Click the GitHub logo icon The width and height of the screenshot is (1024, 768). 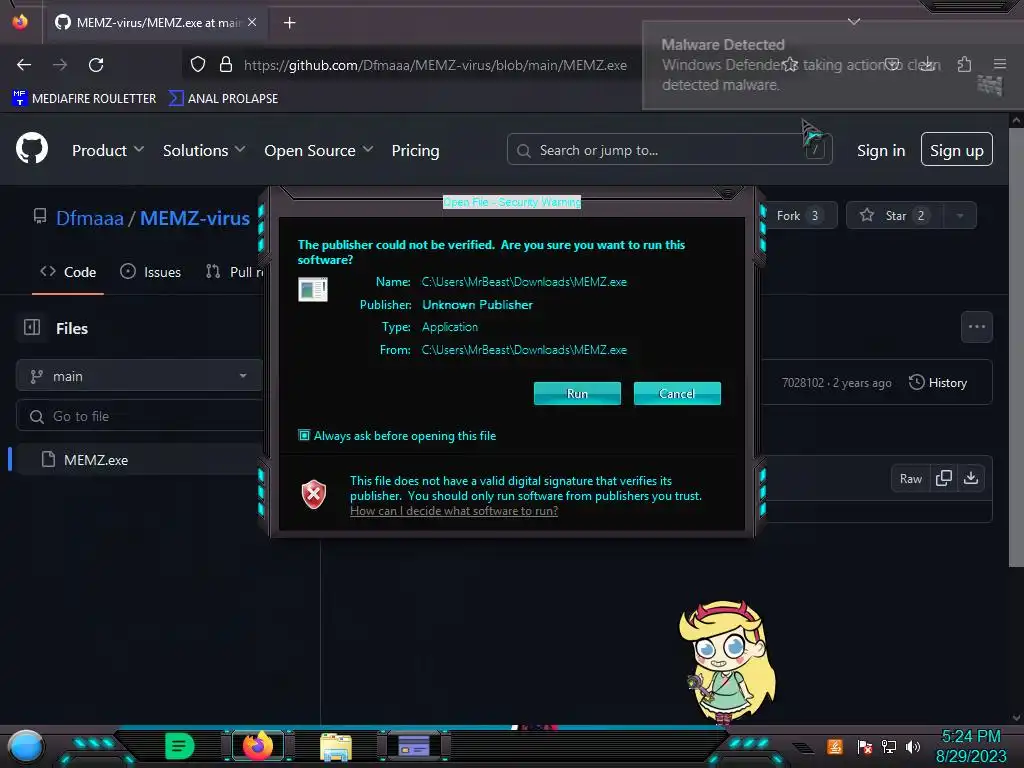click(32, 149)
